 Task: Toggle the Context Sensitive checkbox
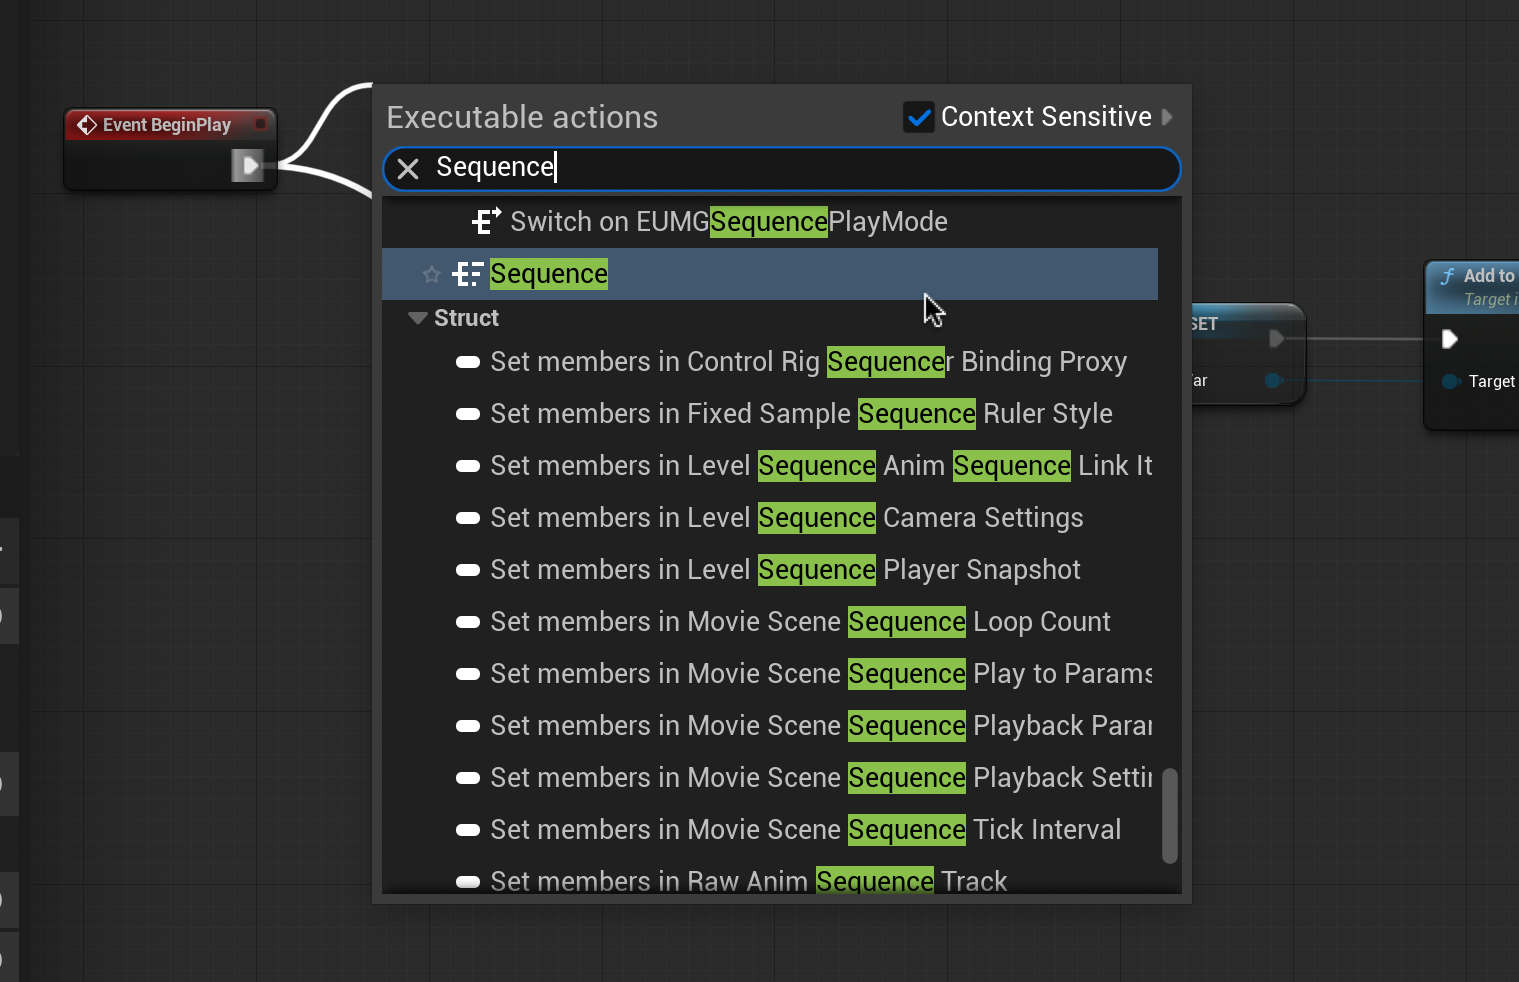click(918, 117)
